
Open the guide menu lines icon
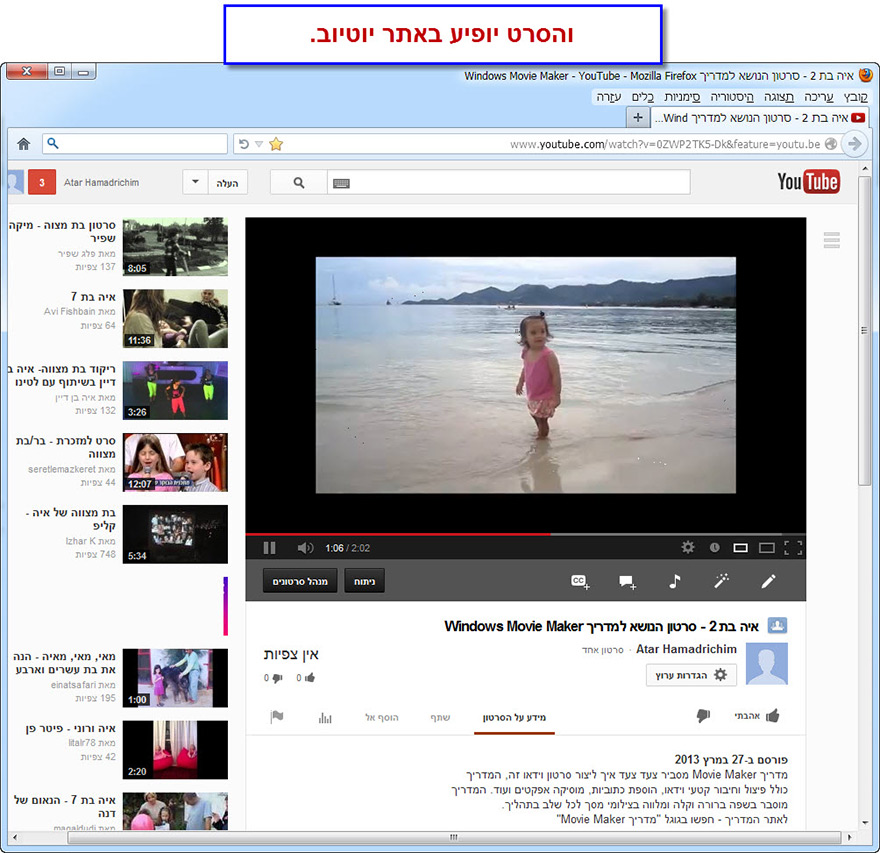[x=831, y=240]
